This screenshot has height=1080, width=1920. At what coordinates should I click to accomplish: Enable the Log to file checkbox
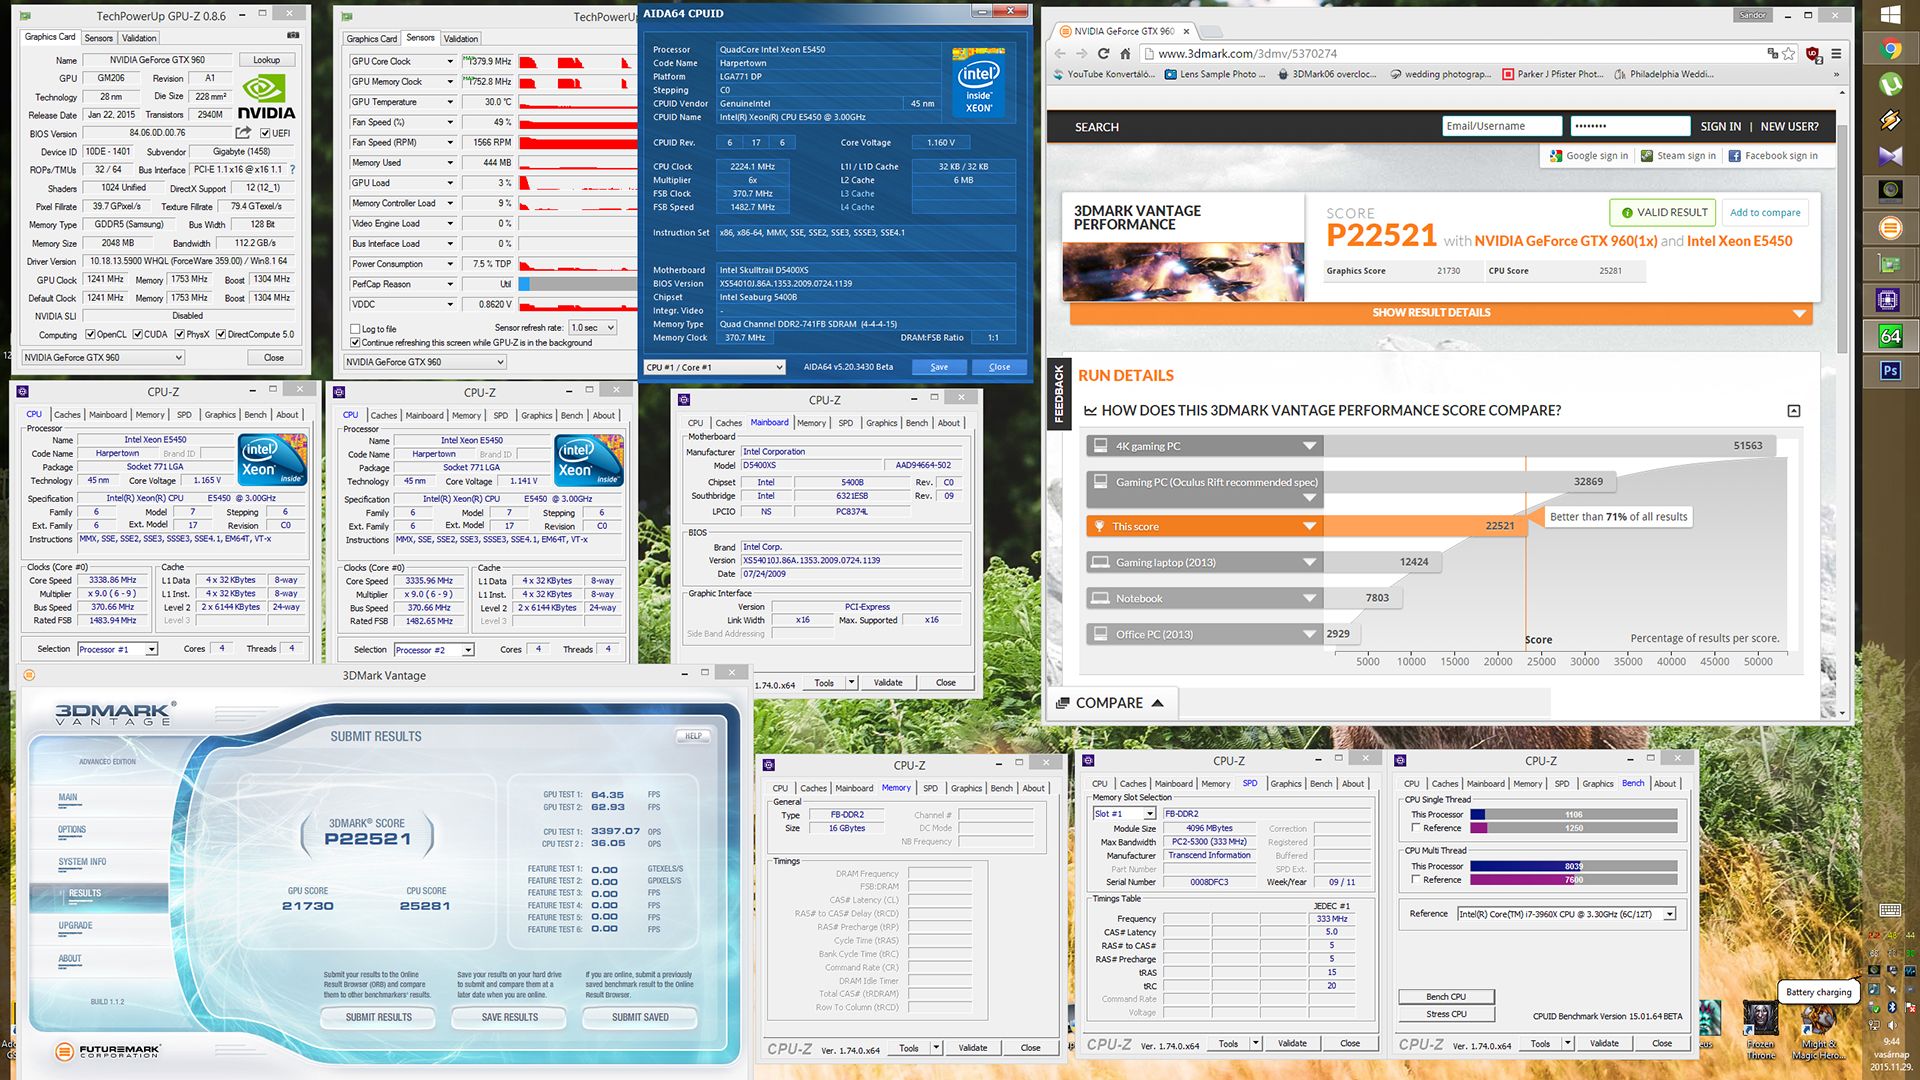pos(355,329)
